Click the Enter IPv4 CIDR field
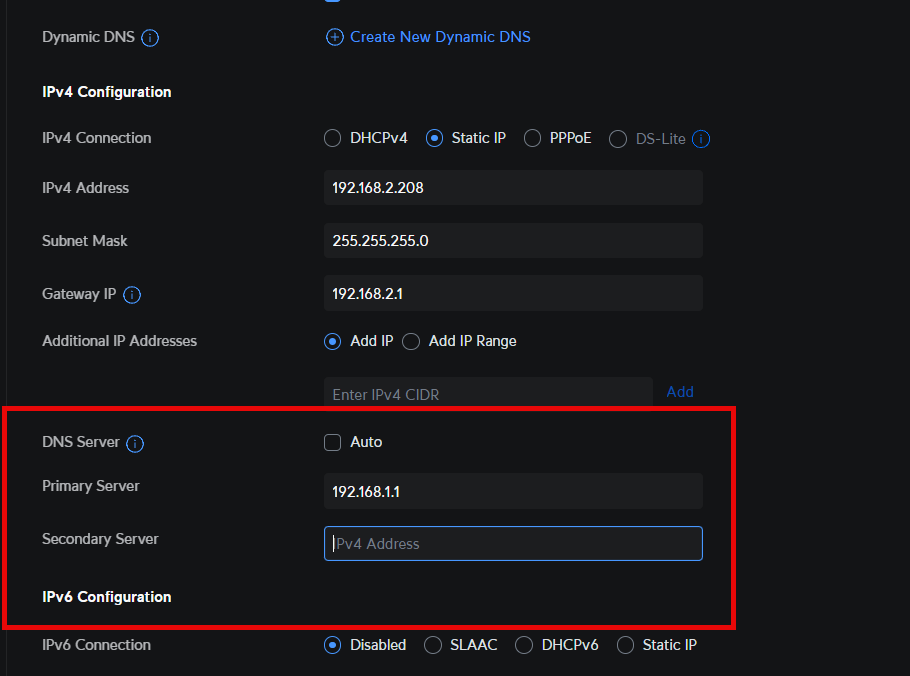Screen dimensions: 910x676 tap(488, 394)
